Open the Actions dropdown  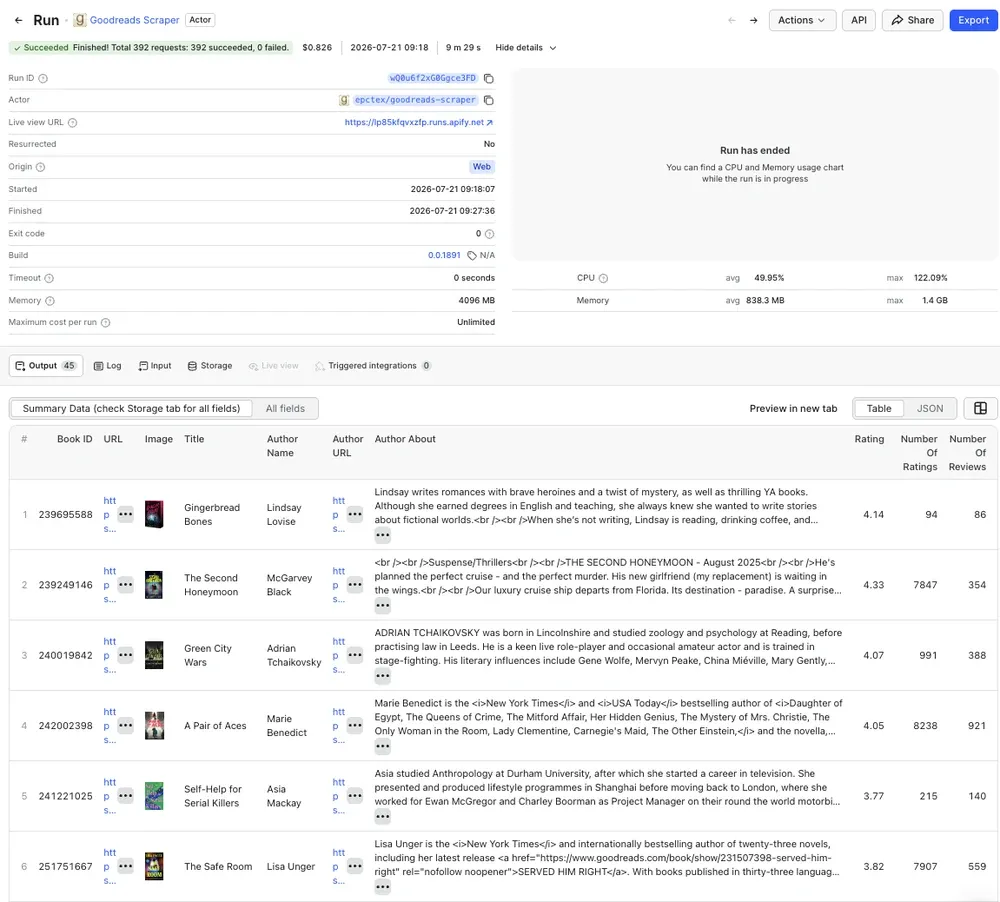[802, 20]
